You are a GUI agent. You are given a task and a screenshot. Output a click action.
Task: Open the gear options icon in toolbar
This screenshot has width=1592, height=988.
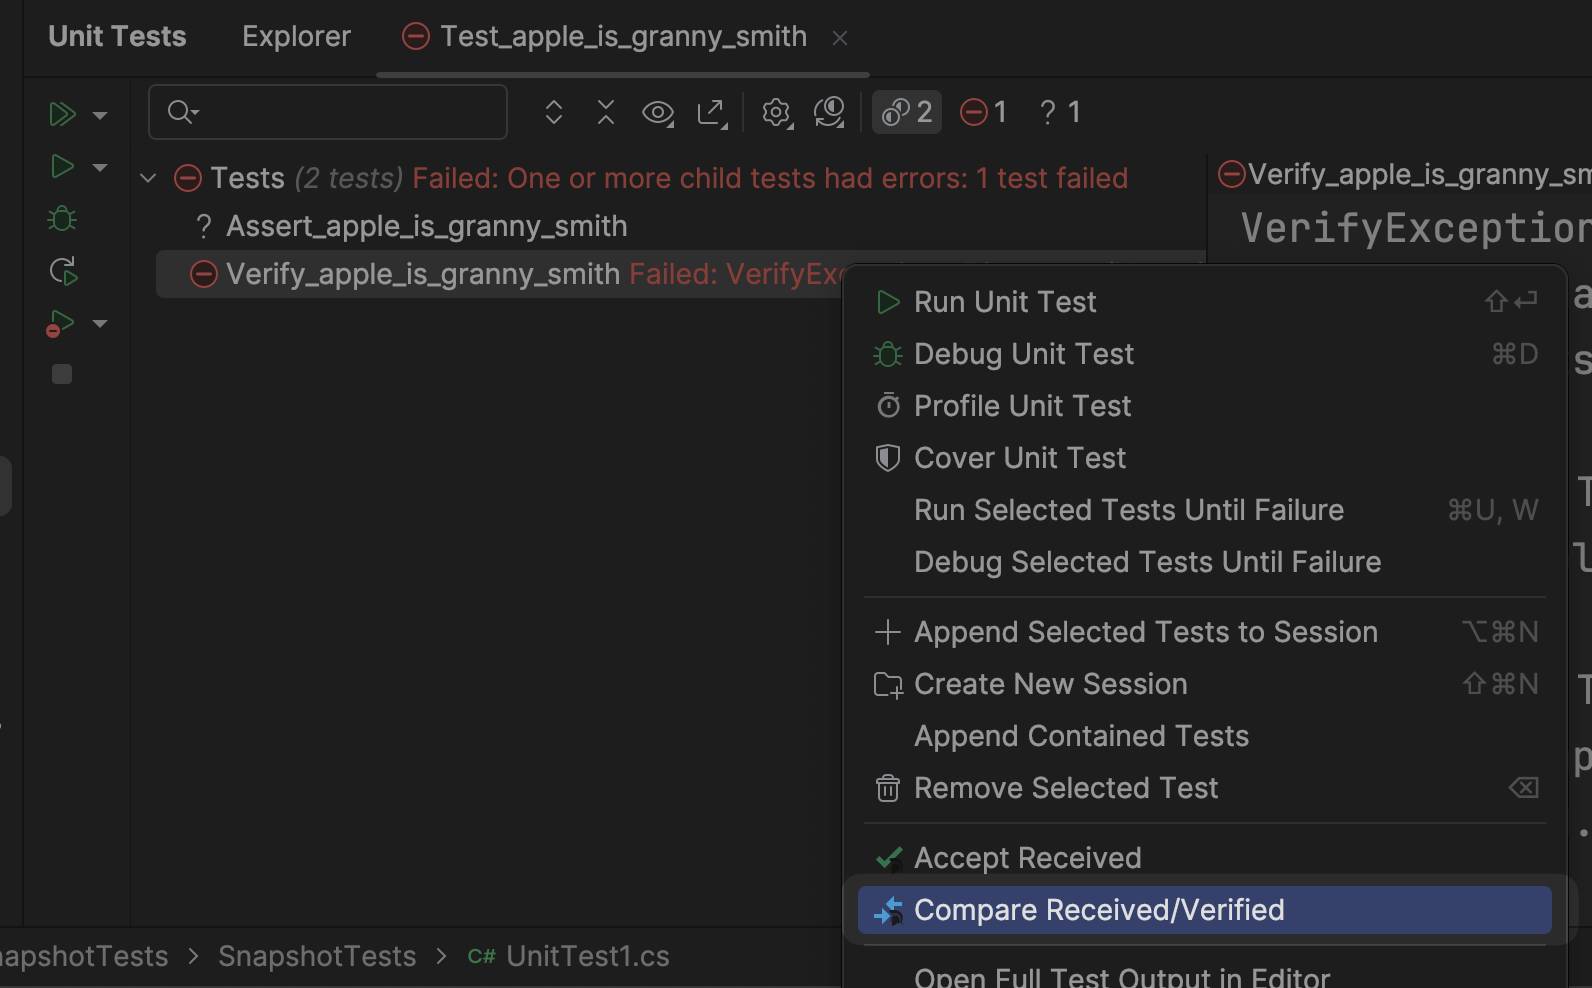pos(777,112)
